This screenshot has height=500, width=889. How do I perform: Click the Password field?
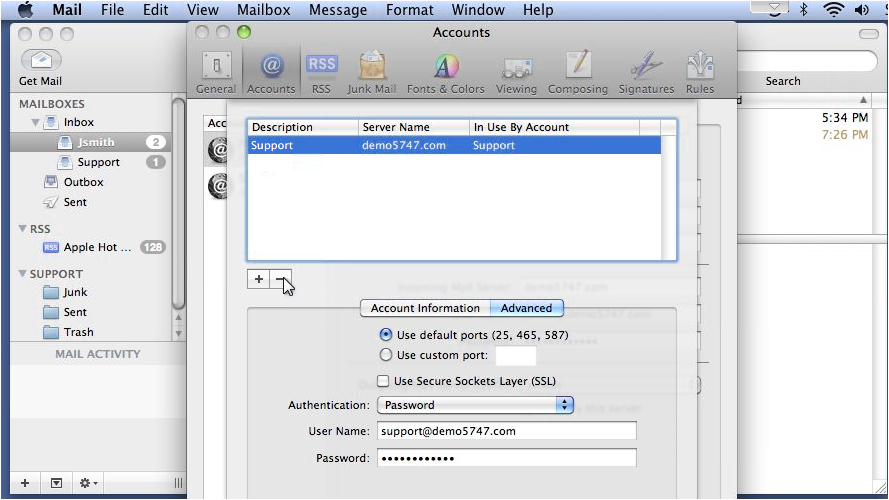click(x=506, y=458)
